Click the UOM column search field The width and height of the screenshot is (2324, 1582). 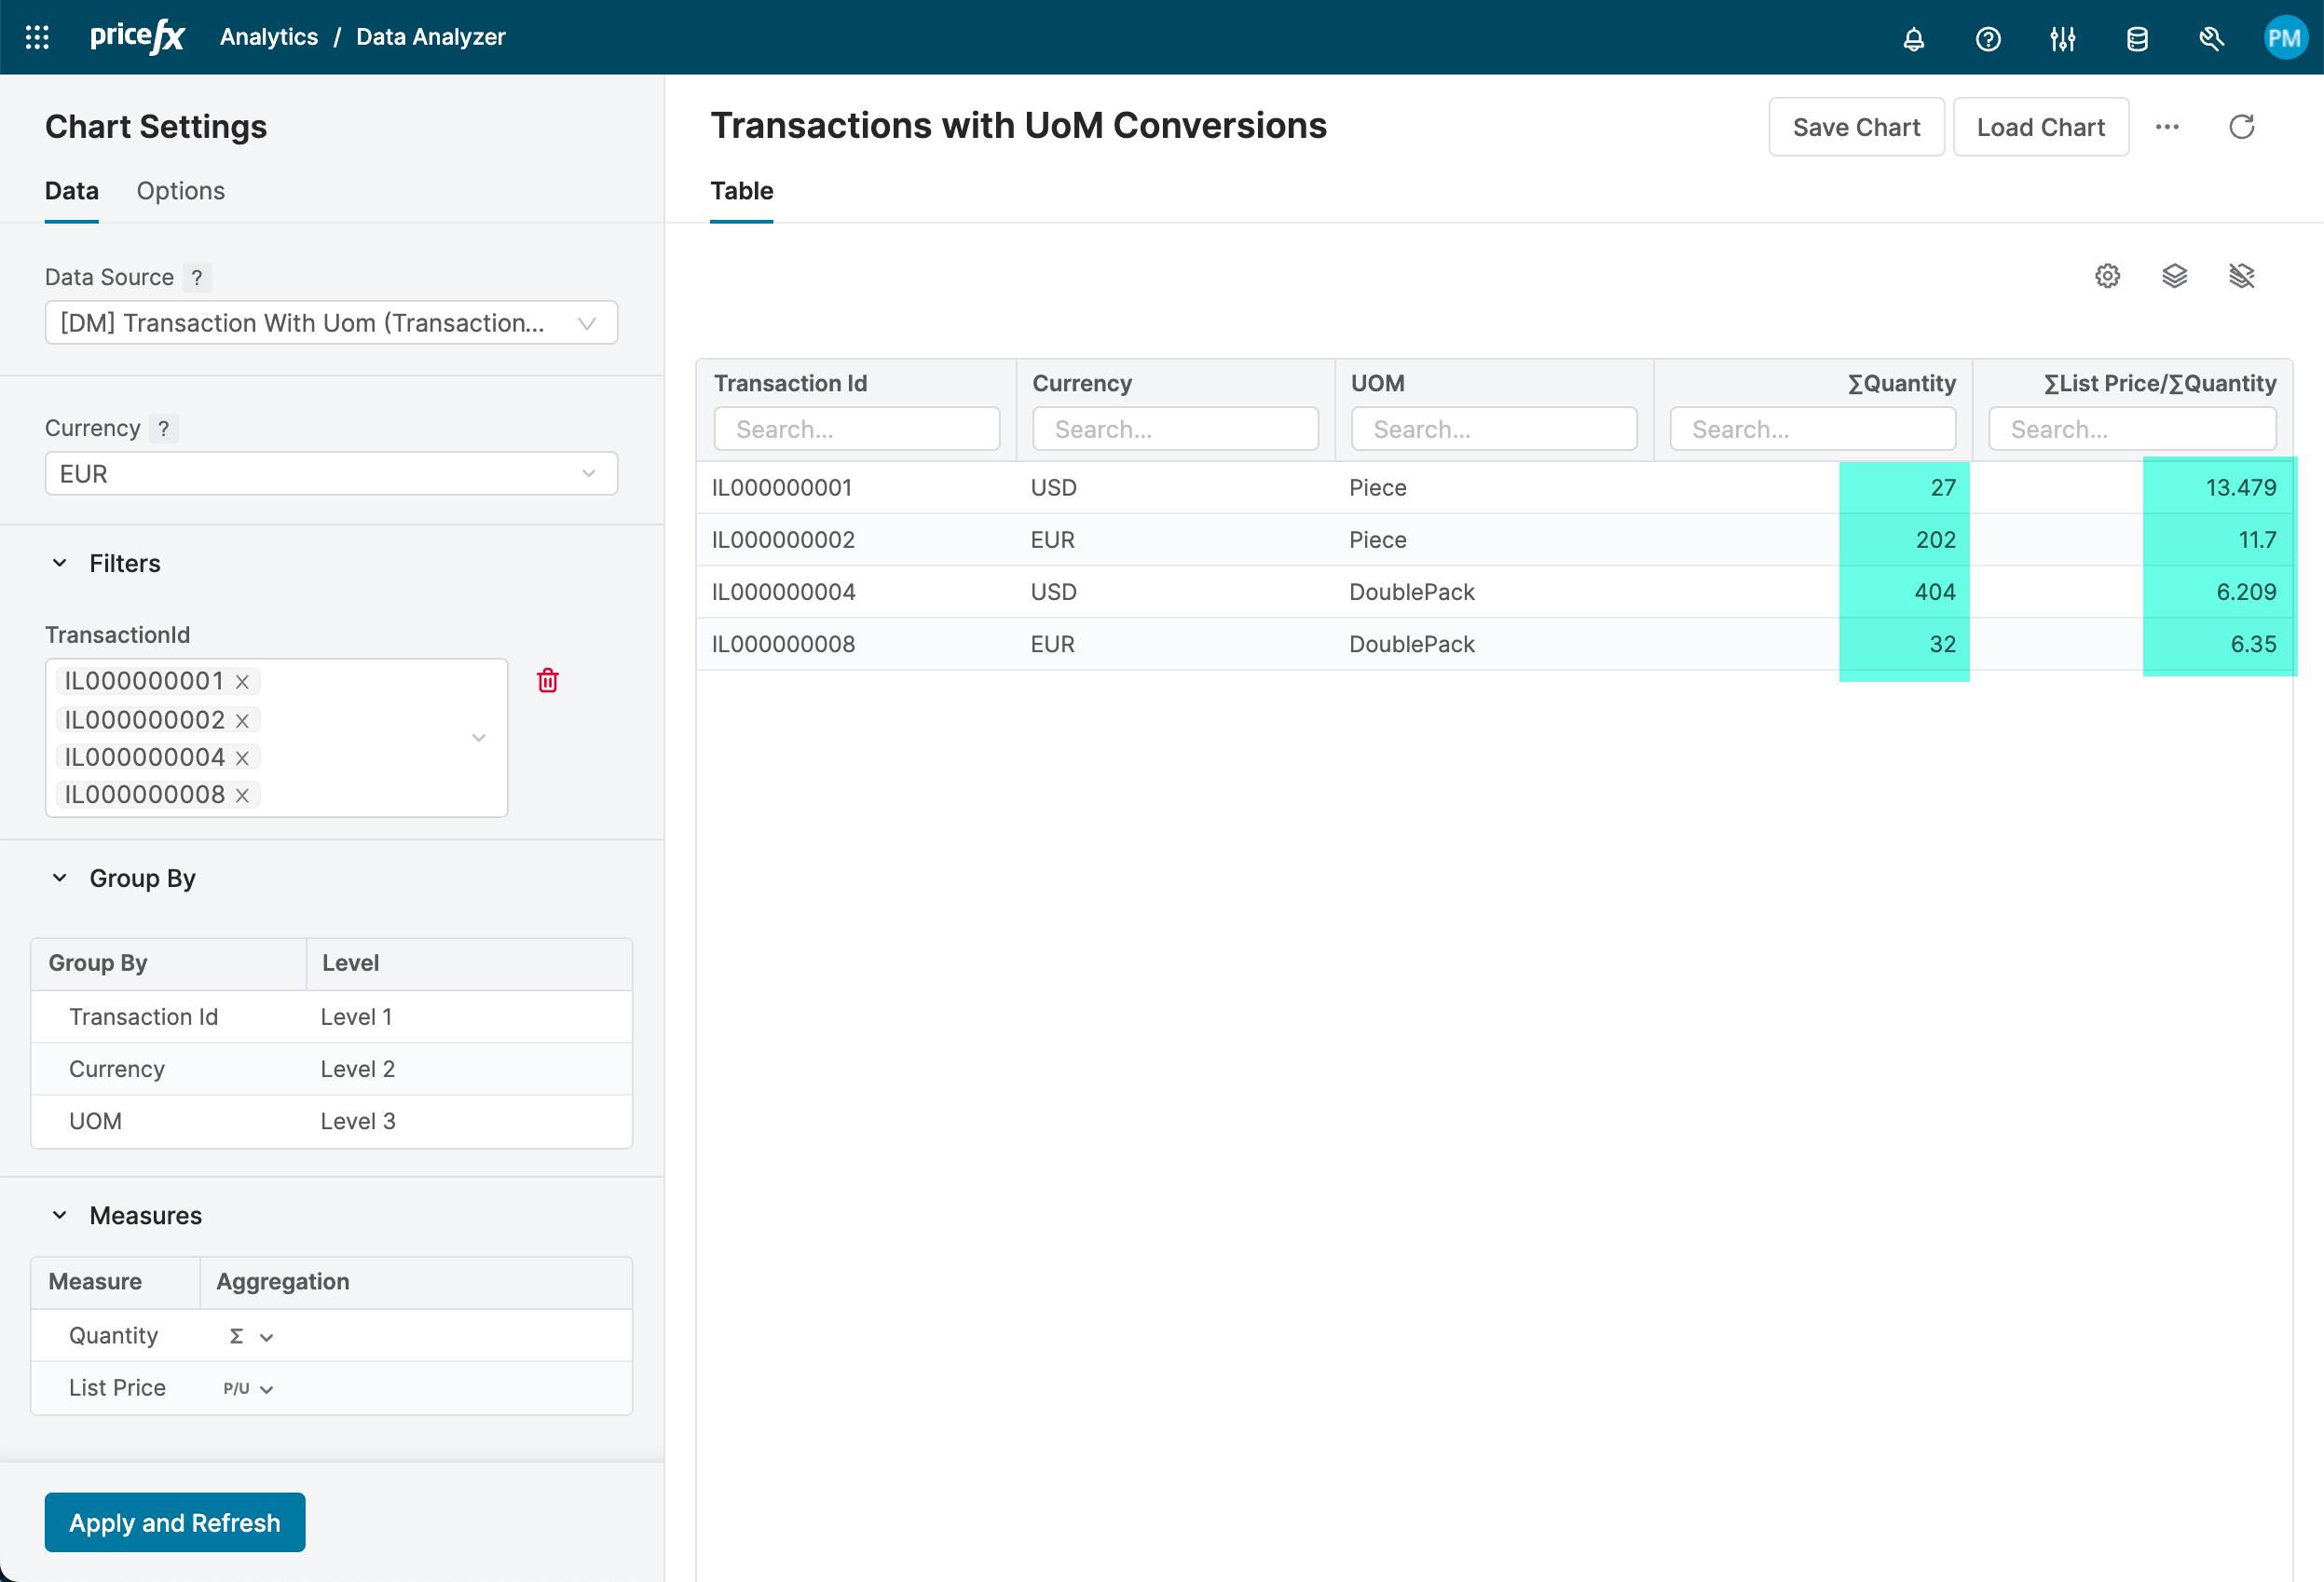point(1493,429)
